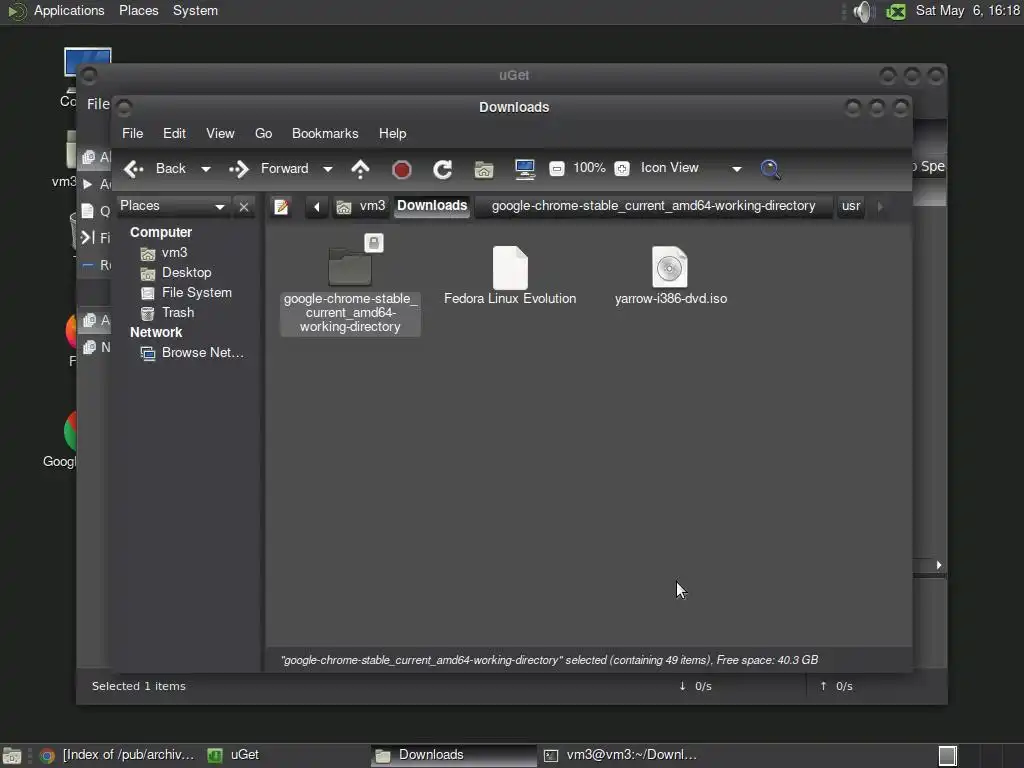Toggle the text location entry pencil icon
Screen dimensions: 1024x768
click(281, 207)
